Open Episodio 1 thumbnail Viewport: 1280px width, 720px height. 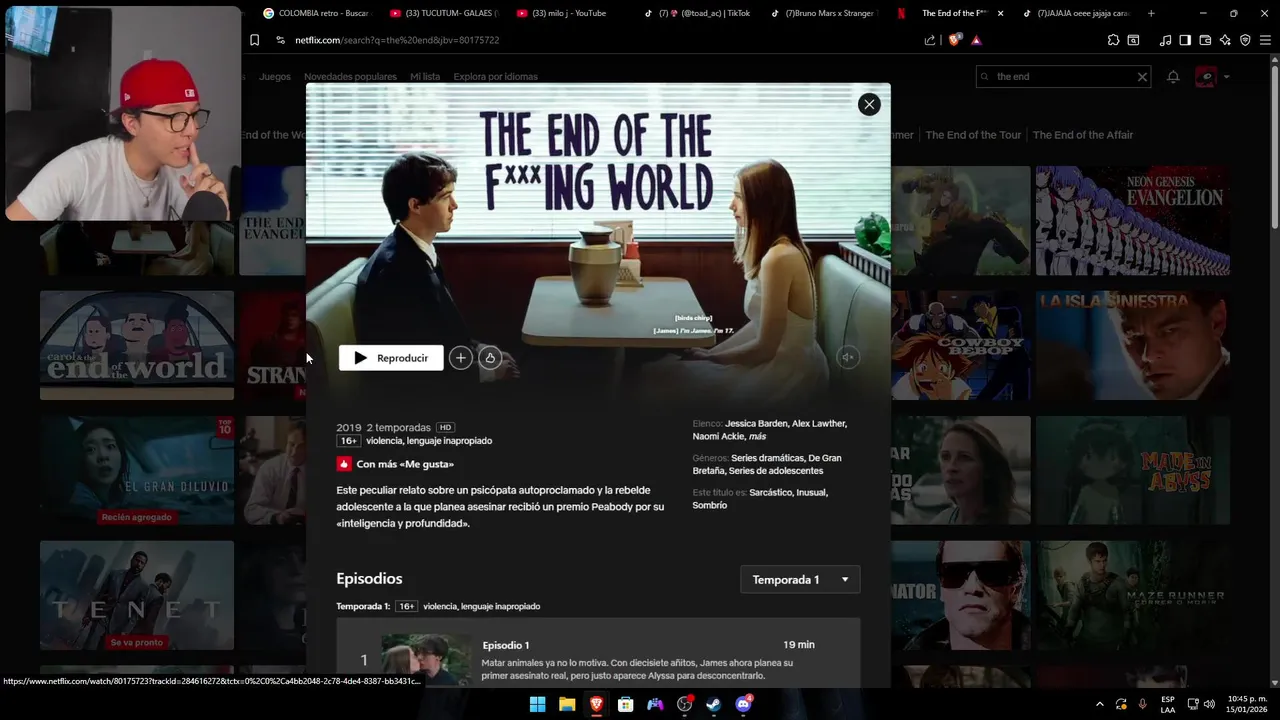[426, 659]
